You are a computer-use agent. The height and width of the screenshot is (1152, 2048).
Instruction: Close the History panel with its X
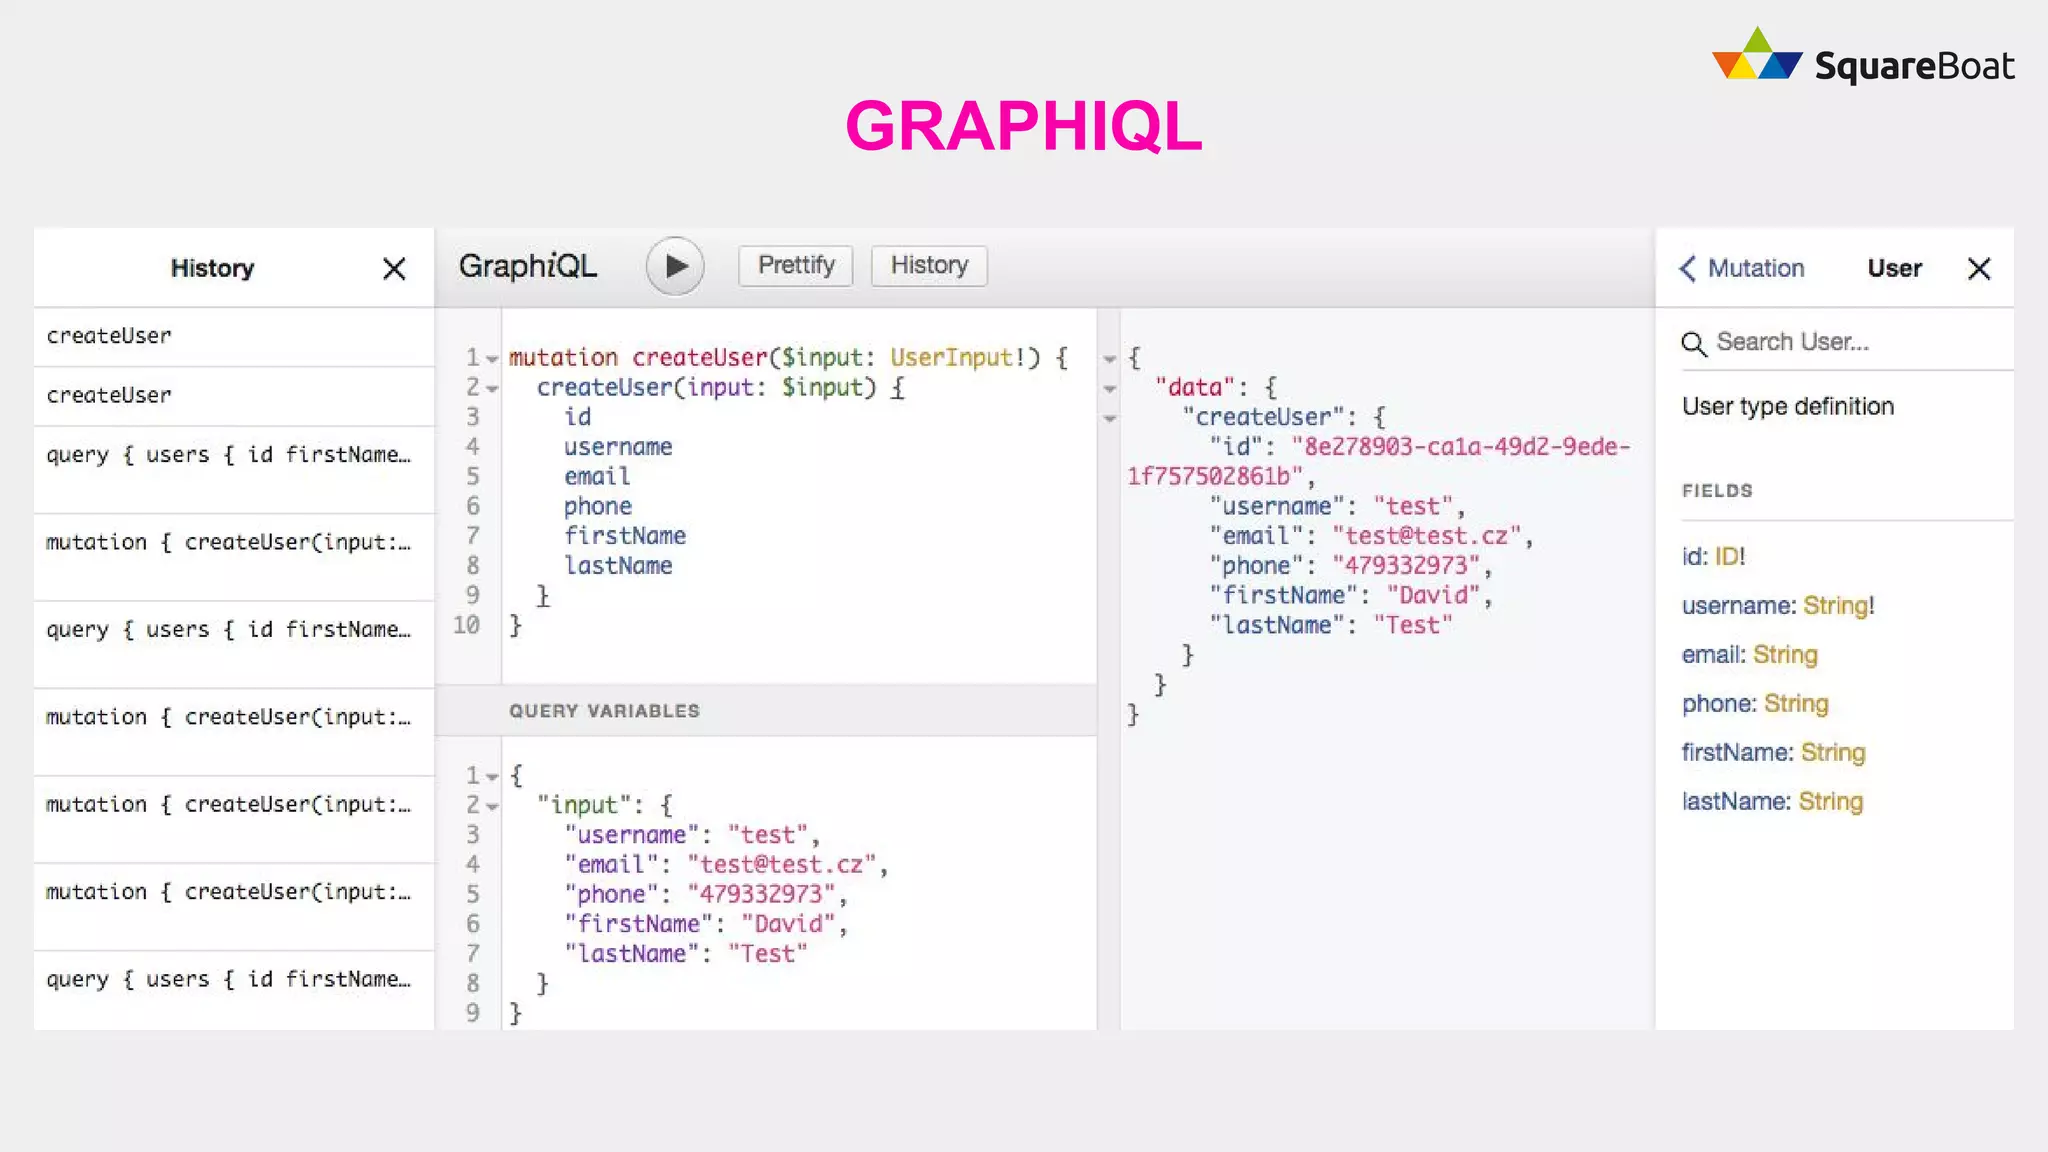click(394, 268)
